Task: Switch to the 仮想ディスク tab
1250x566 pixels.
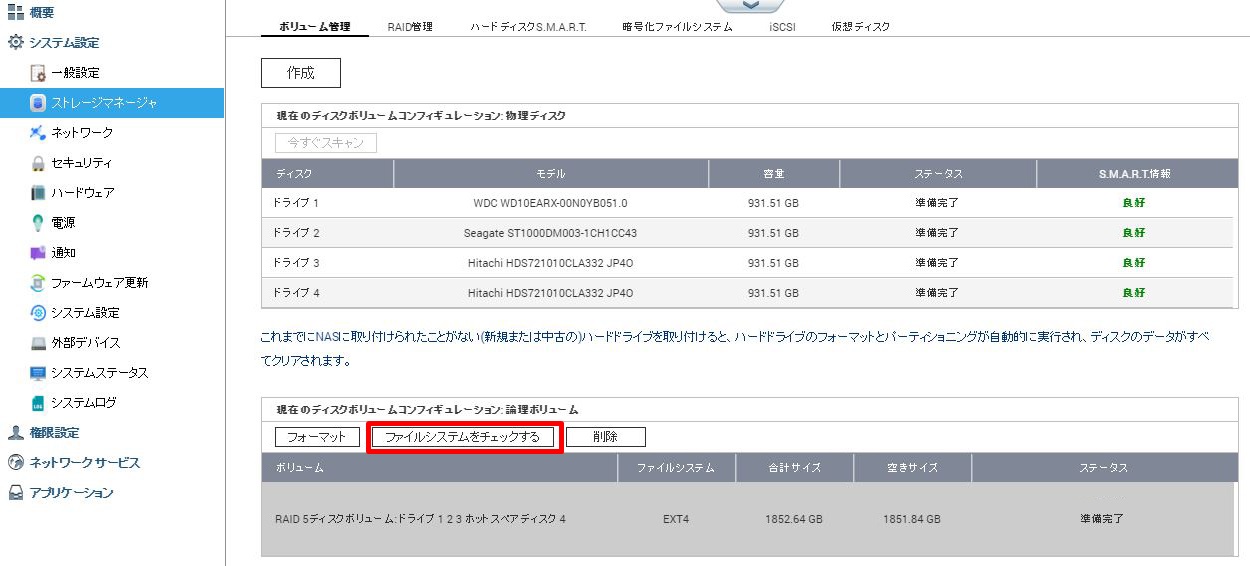Action: [x=860, y=27]
